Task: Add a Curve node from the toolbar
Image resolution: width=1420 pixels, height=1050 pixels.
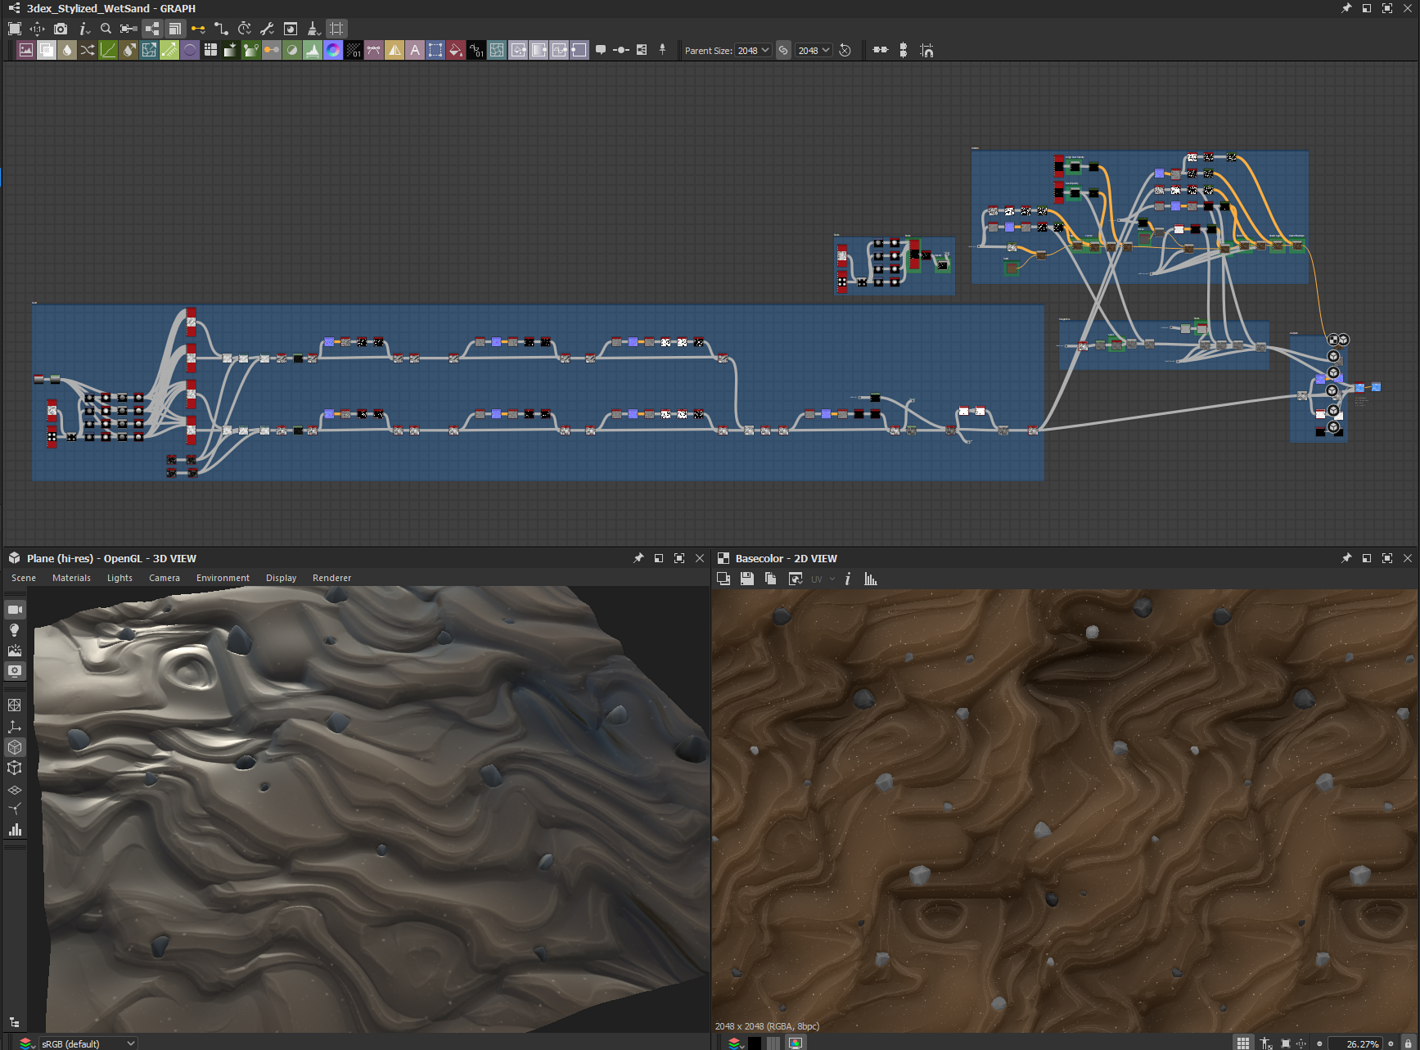Action: coord(108,50)
